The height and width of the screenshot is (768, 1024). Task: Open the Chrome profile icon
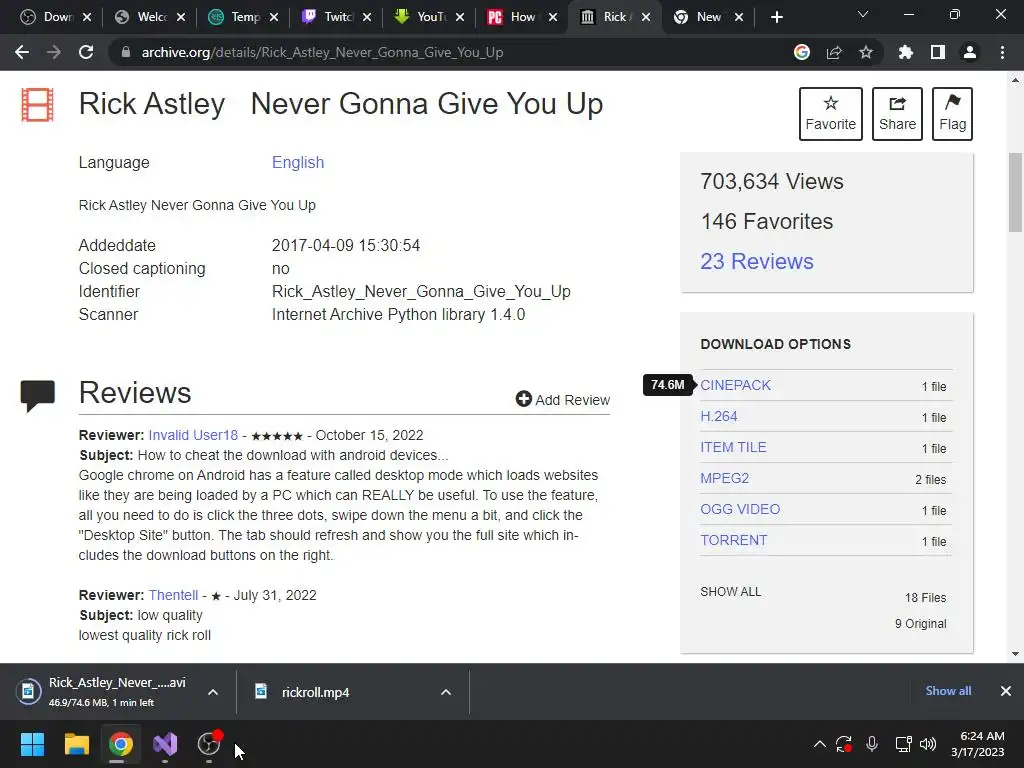970,52
